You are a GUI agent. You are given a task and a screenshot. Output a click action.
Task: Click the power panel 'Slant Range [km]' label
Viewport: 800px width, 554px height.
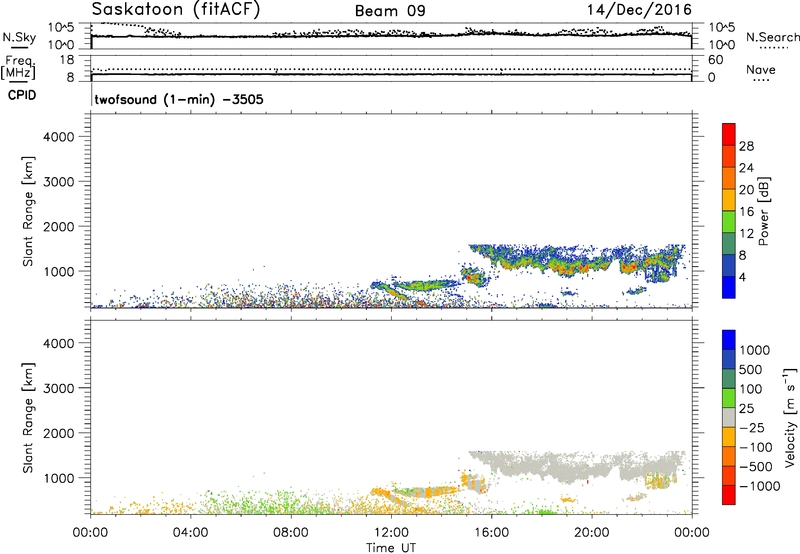coord(29,211)
